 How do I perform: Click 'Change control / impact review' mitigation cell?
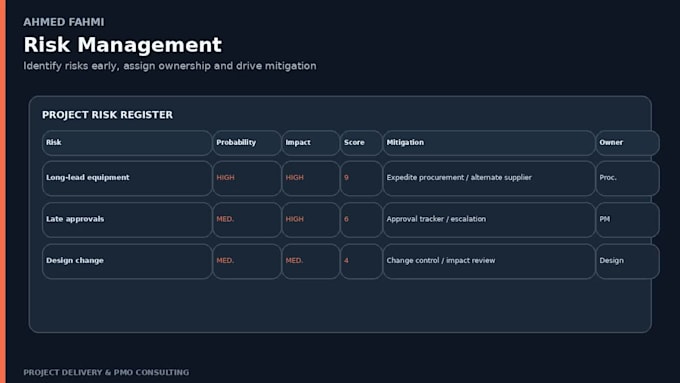pyautogui.click(x=489, y=261)
